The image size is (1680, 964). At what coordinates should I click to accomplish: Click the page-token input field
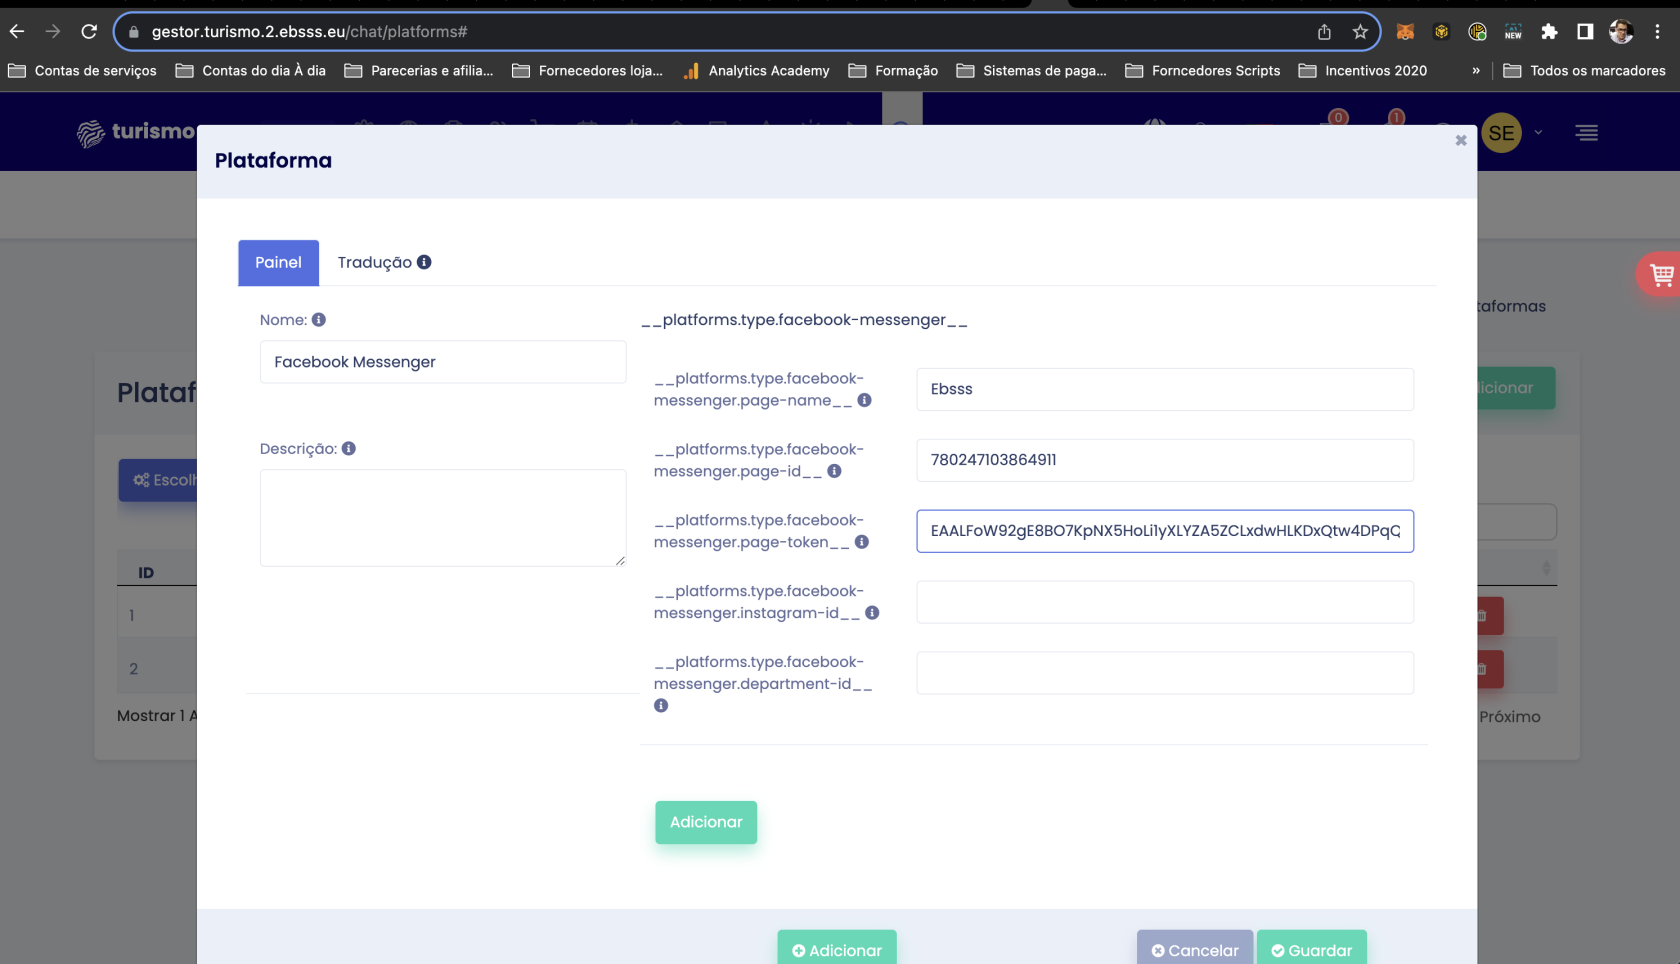point(1165,531)
